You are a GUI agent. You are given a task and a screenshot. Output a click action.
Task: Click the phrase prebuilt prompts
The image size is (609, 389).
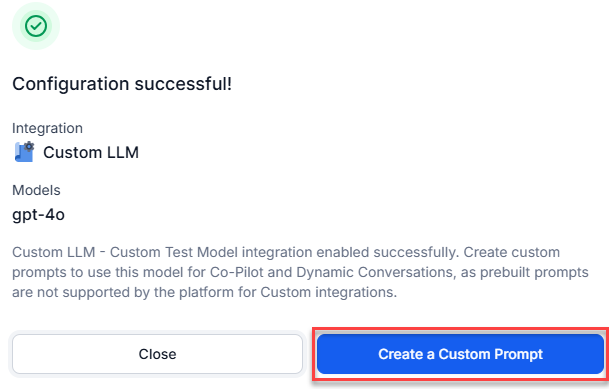click(534, 272)
